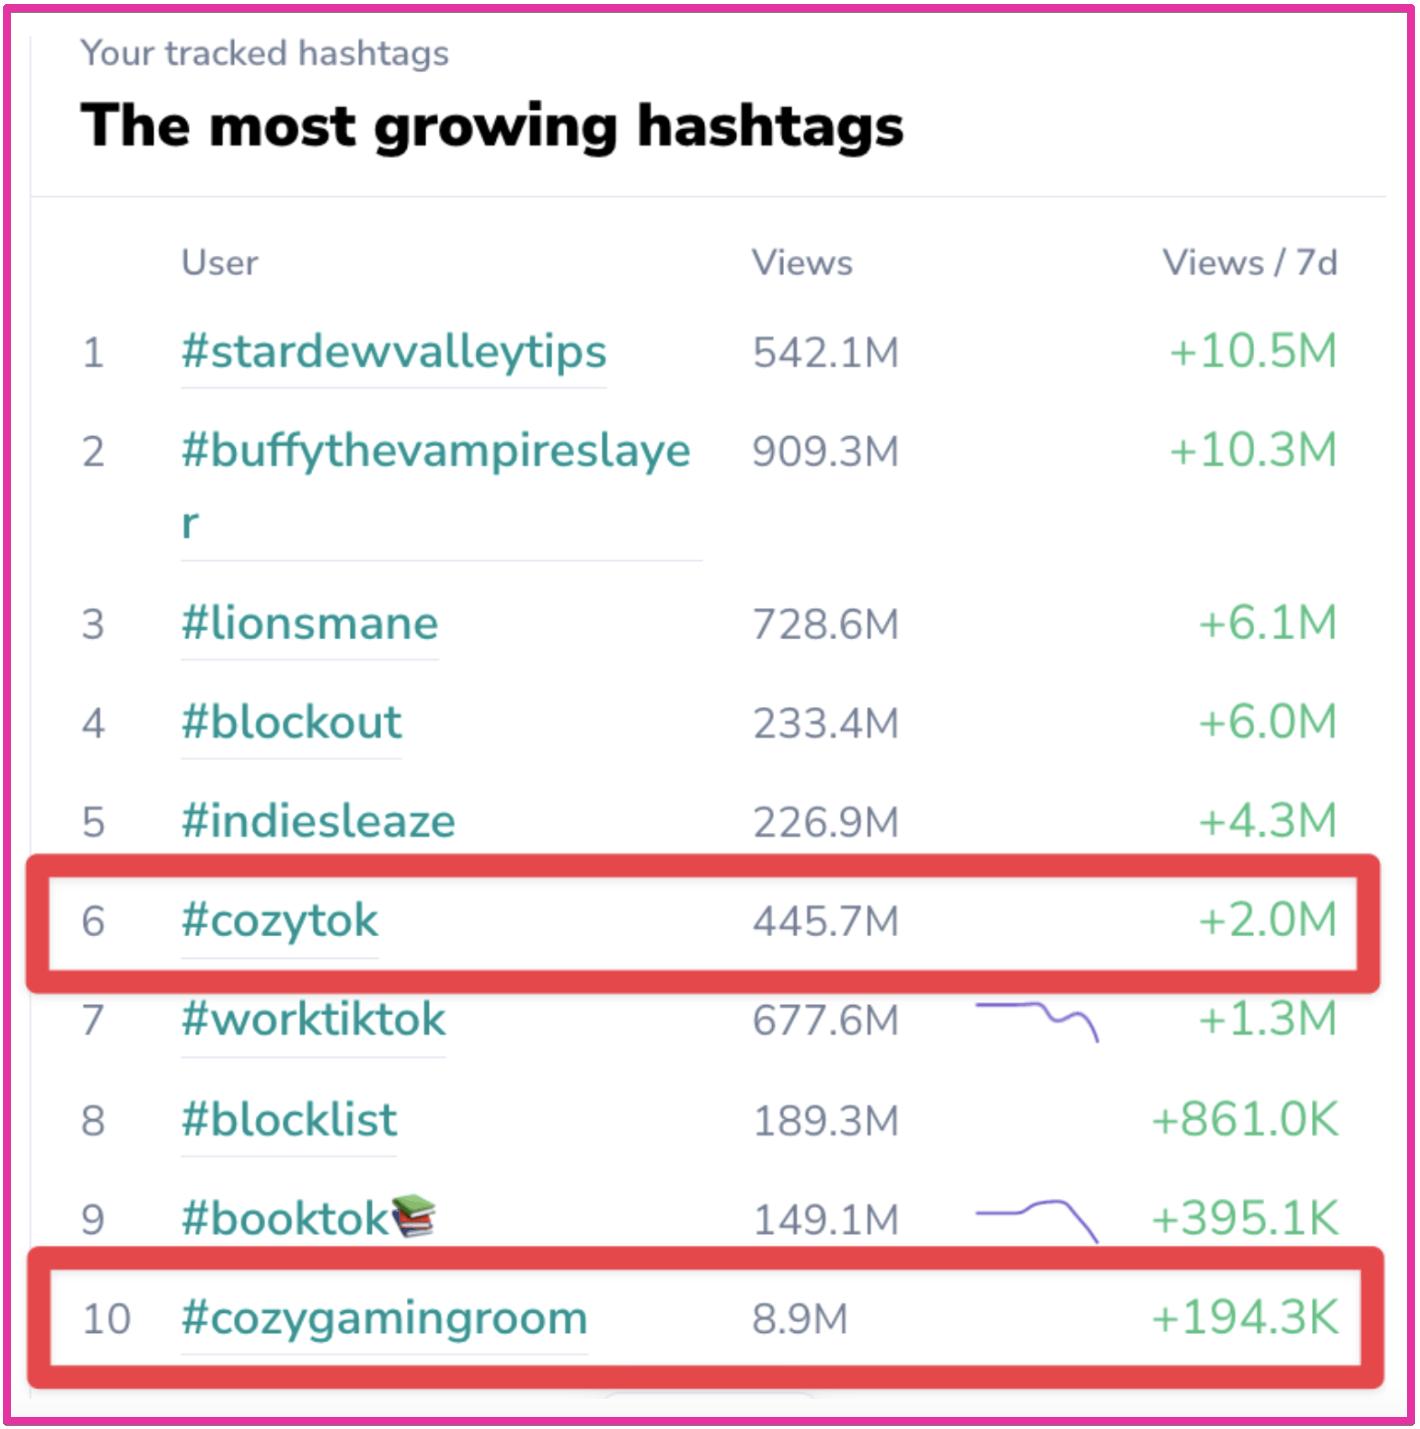Image resolution: width=1420 pixels, height=1429 pixels.
Task: Click the User column header
Action: click(x=219, y=263)
